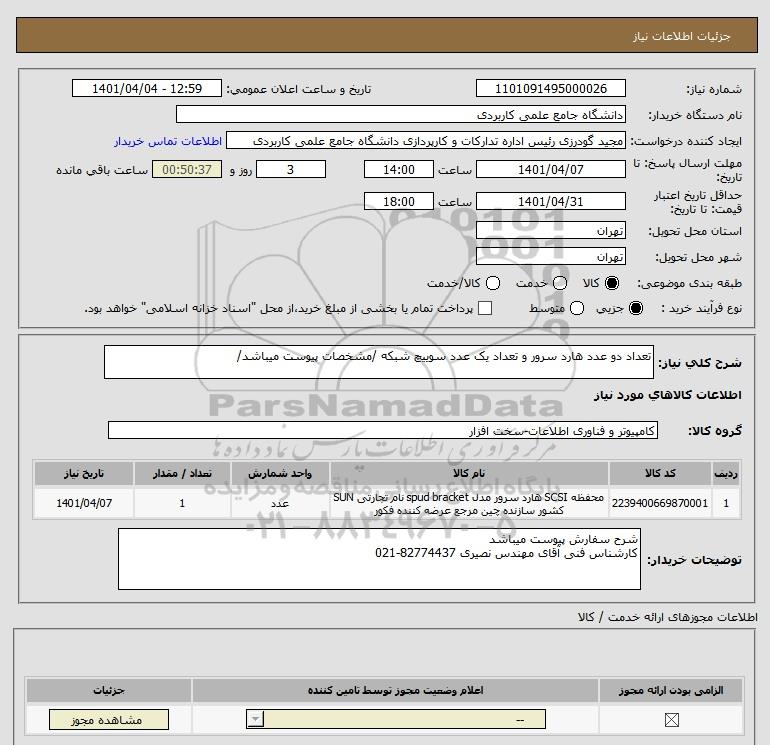770x745 pixels.
Task: Click the delivery province تهران field
Action: tap(550, 230)
